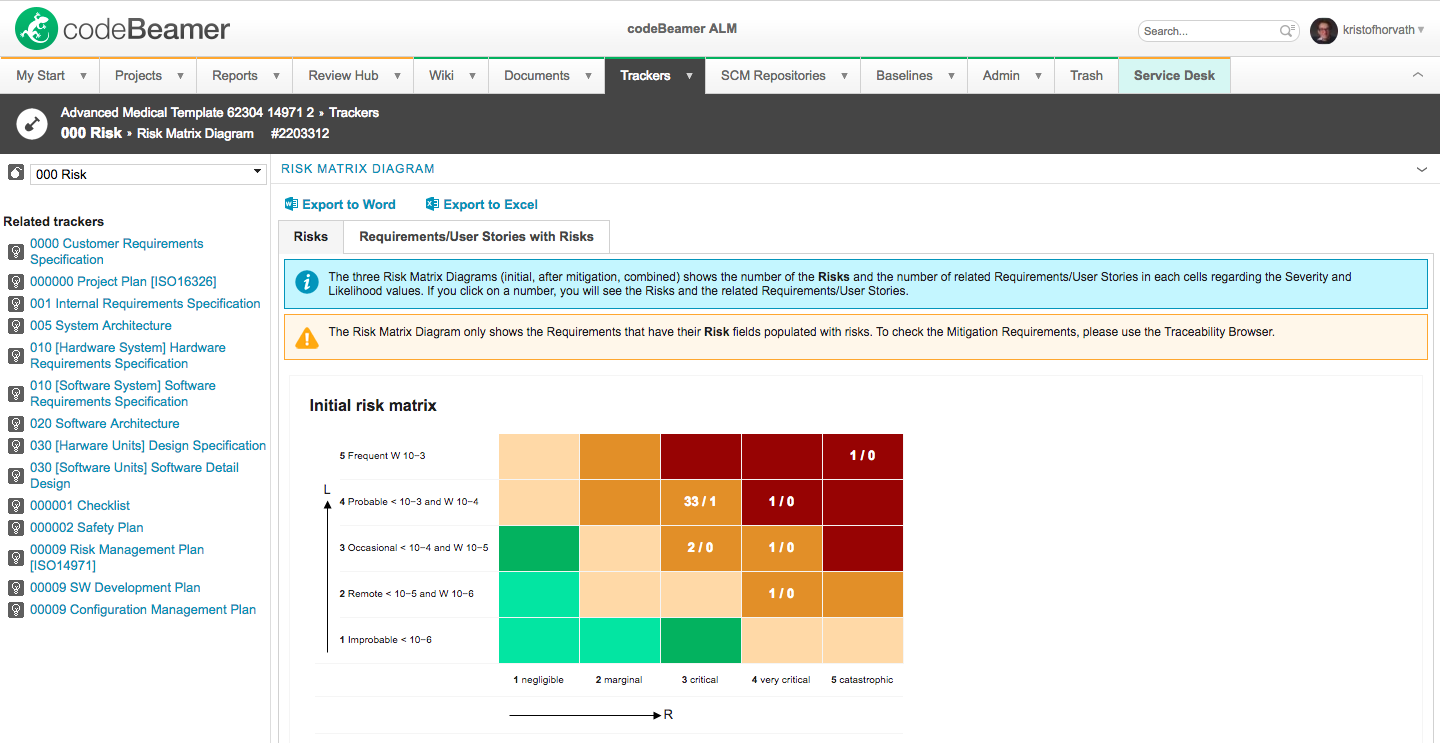Click icon beside 020 Software Architecture
This screenshot has width=1440, height=747.
coord(15,424)
